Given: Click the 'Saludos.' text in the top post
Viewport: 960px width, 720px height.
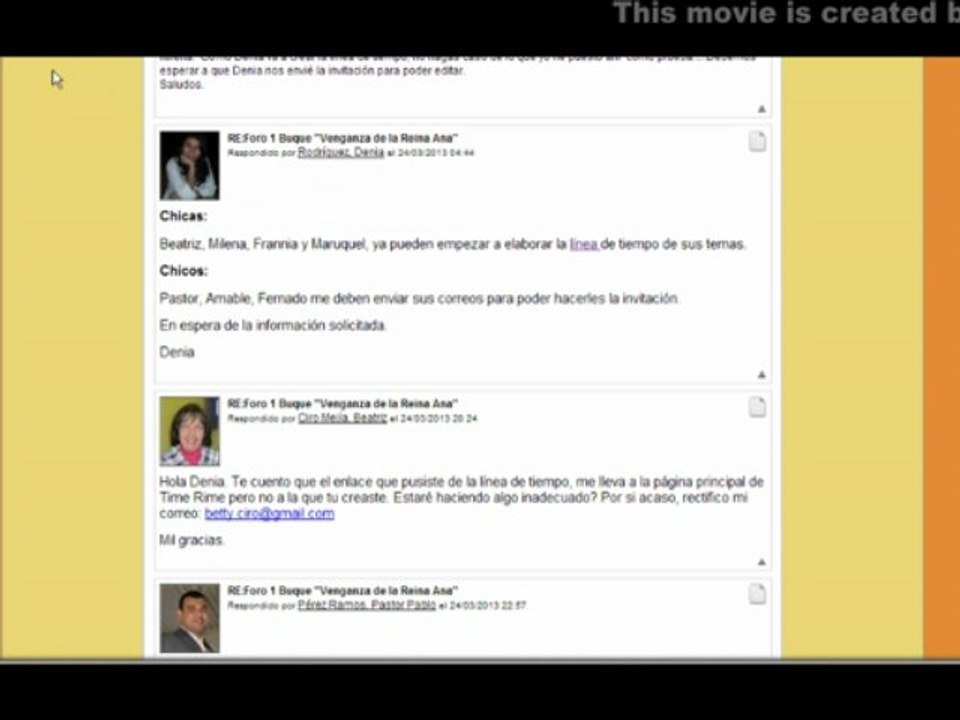Looking at the screenshot, I should pyautogui.click(x=181, y=84).
